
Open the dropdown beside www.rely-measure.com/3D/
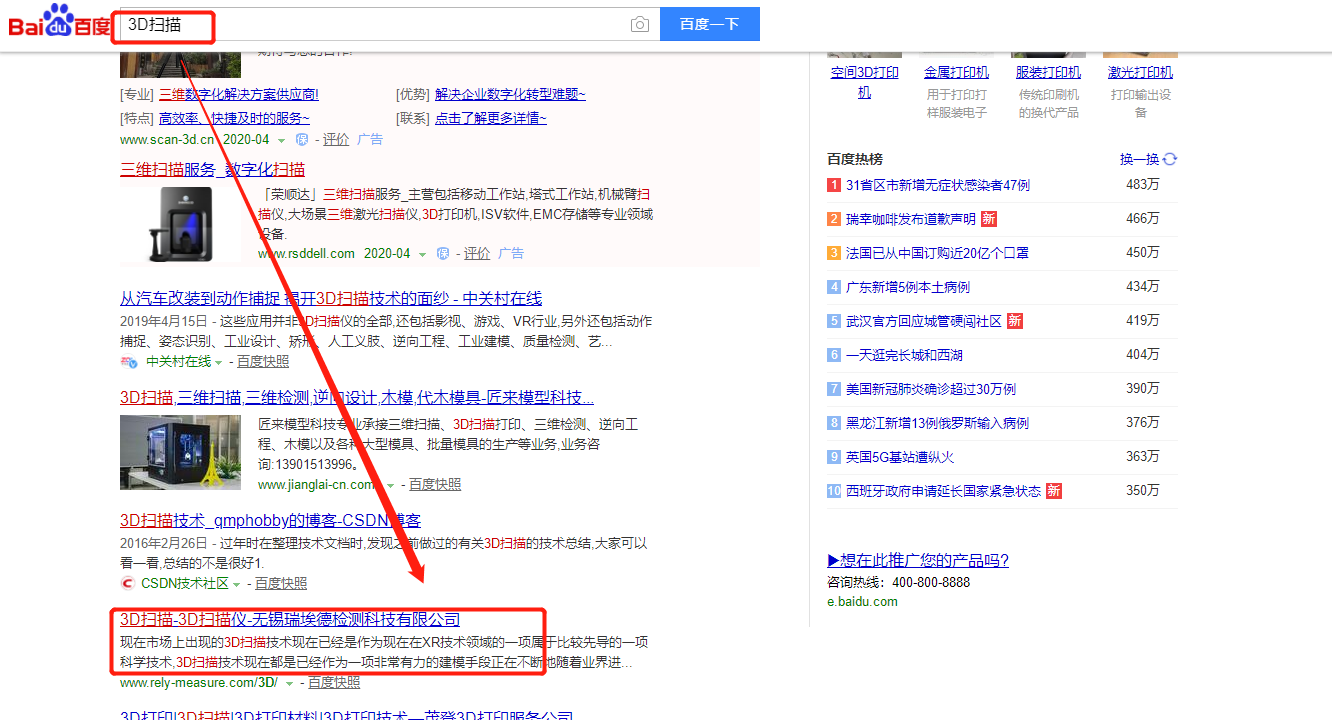(x=287, y=682)
